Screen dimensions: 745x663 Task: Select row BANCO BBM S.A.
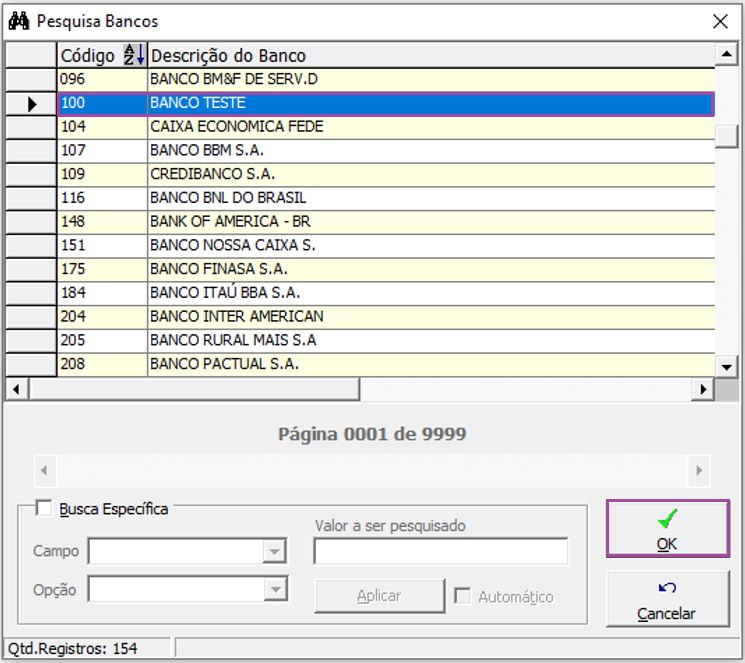pyautogui.click(x=386, y=151)
